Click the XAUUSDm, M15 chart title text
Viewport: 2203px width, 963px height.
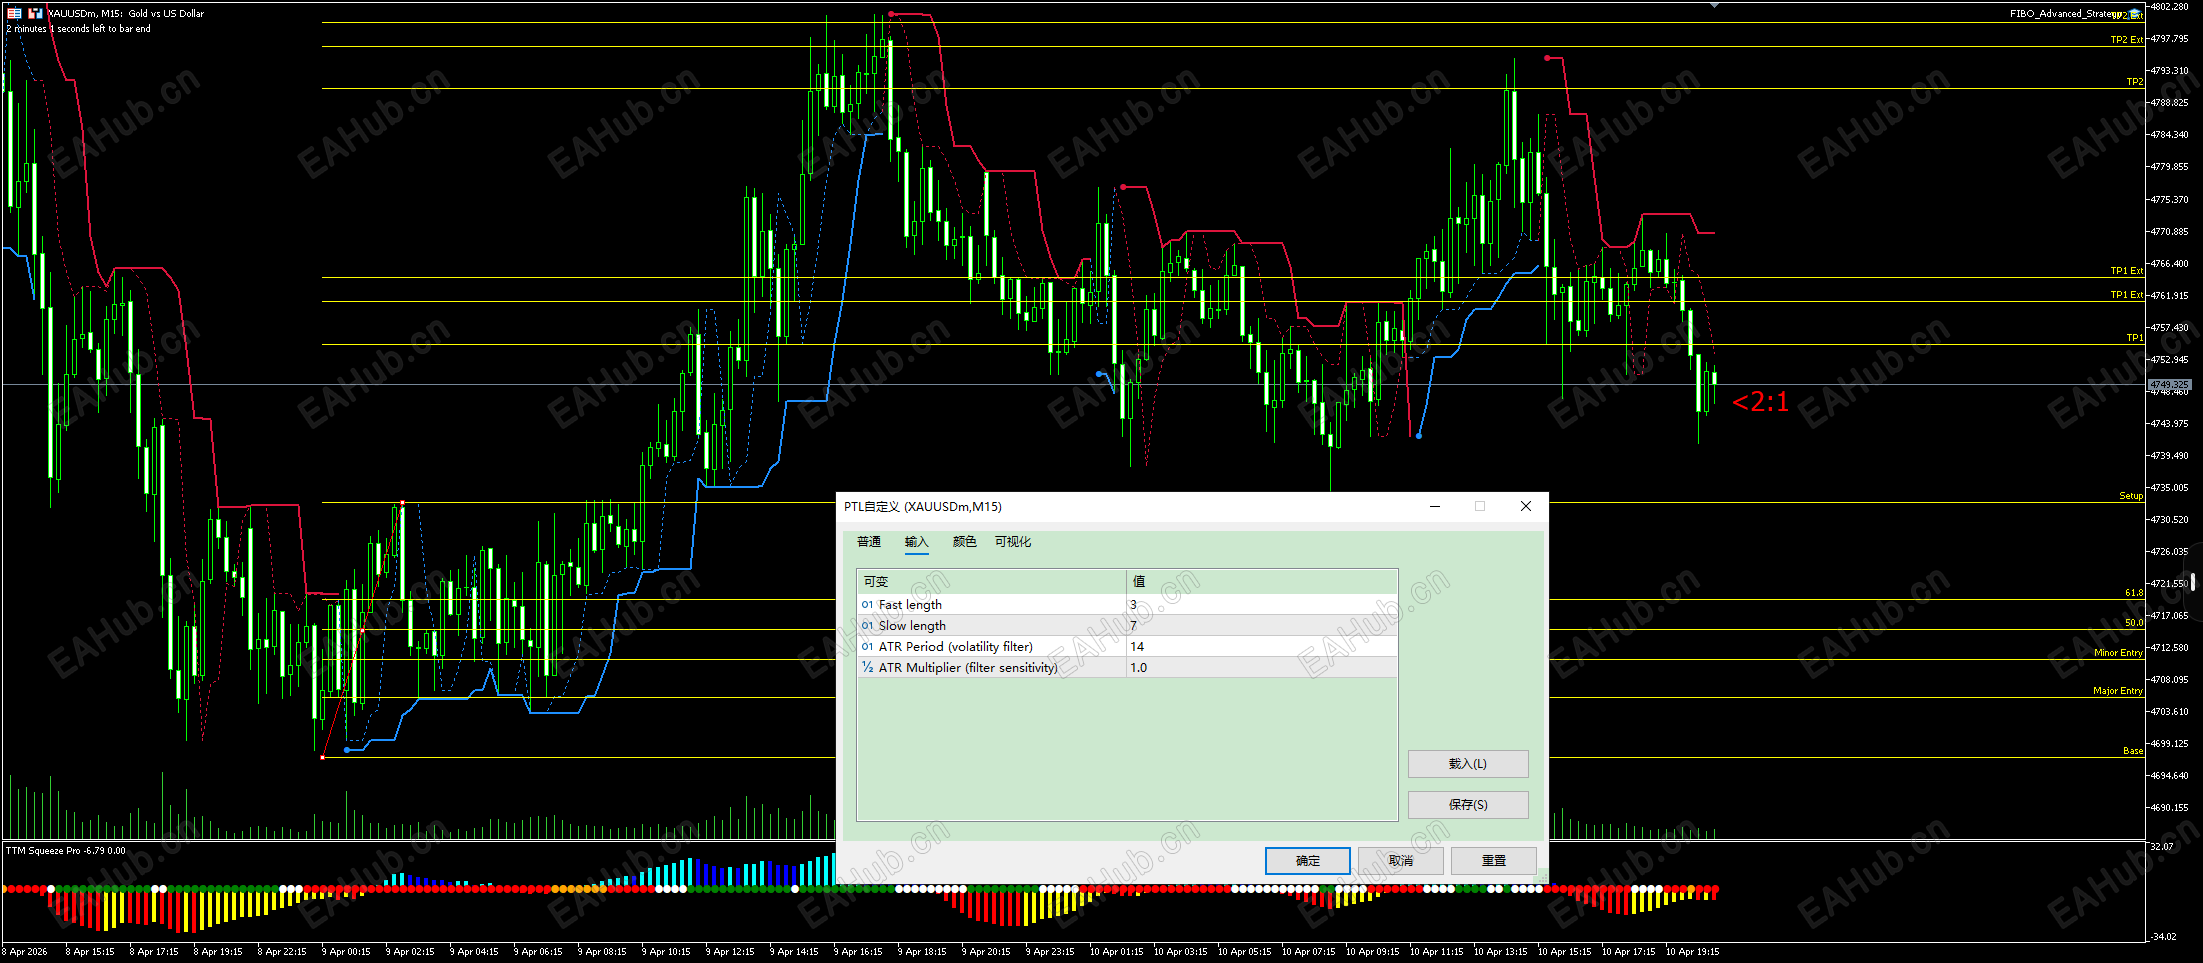point(126,14)
